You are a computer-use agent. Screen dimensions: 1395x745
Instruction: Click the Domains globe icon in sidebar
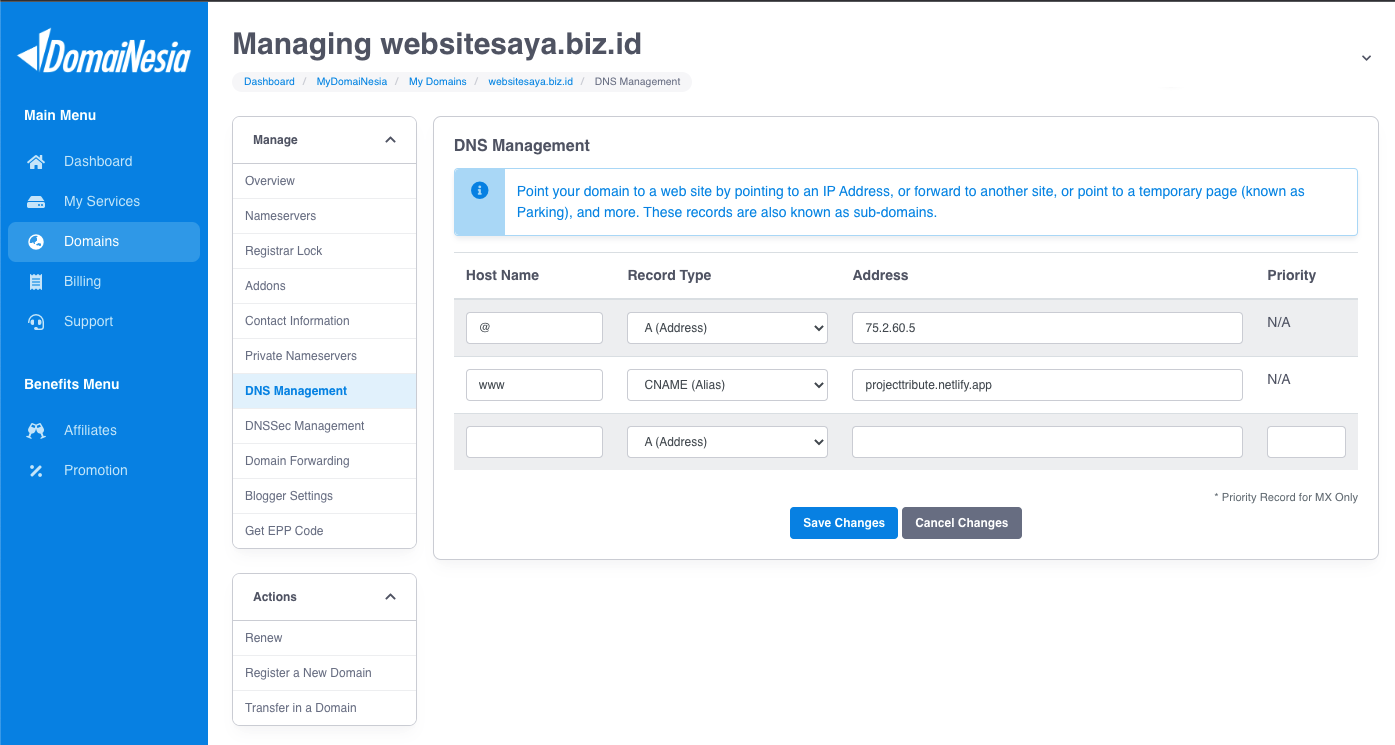(36, 241)
